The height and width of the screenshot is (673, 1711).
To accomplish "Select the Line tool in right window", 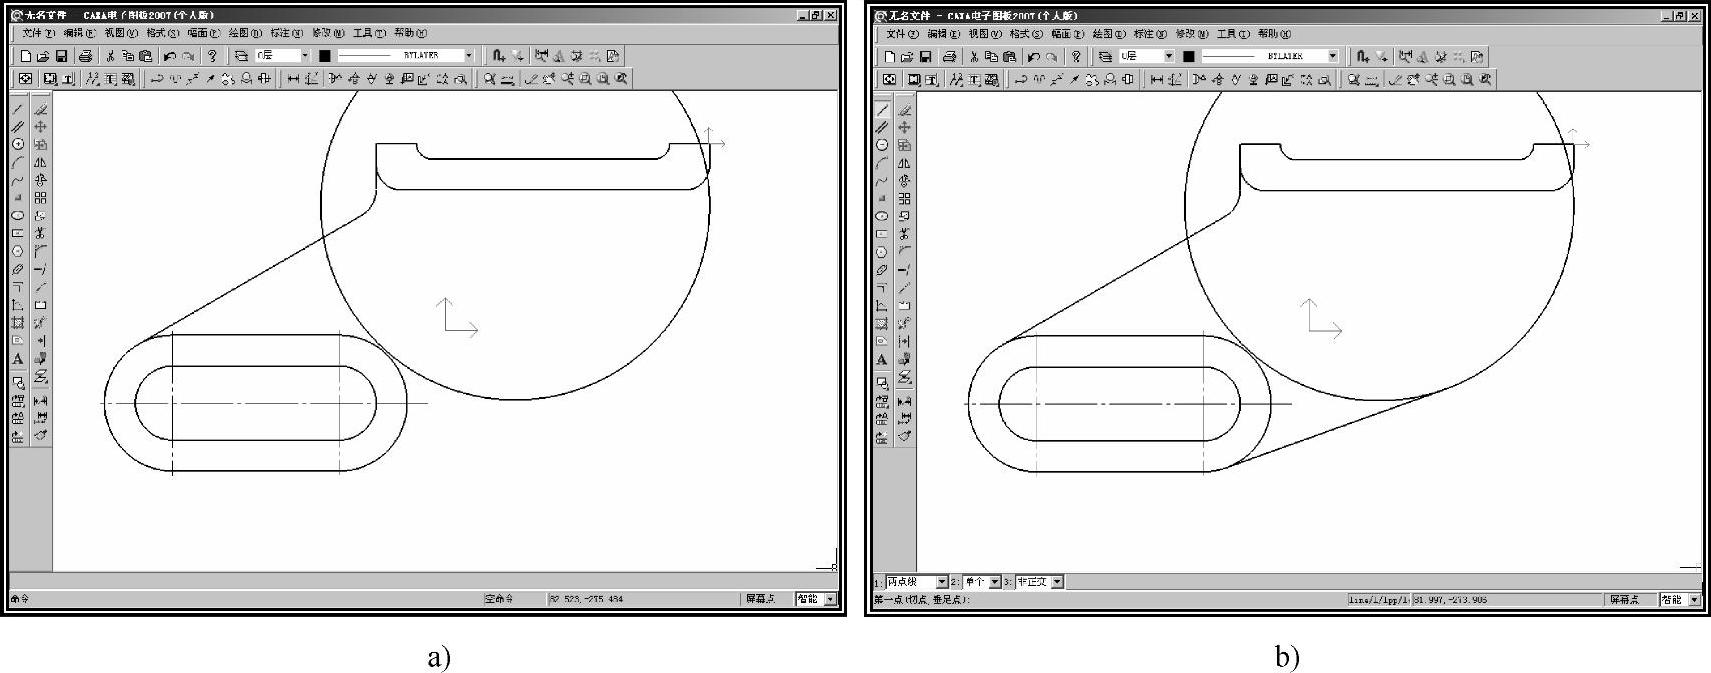I will (882, 109).
